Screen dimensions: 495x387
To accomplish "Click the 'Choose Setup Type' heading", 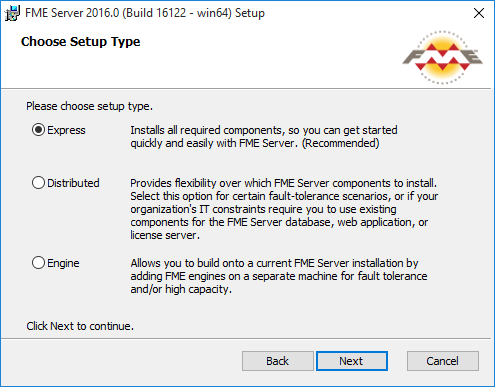I will point(81,42).
